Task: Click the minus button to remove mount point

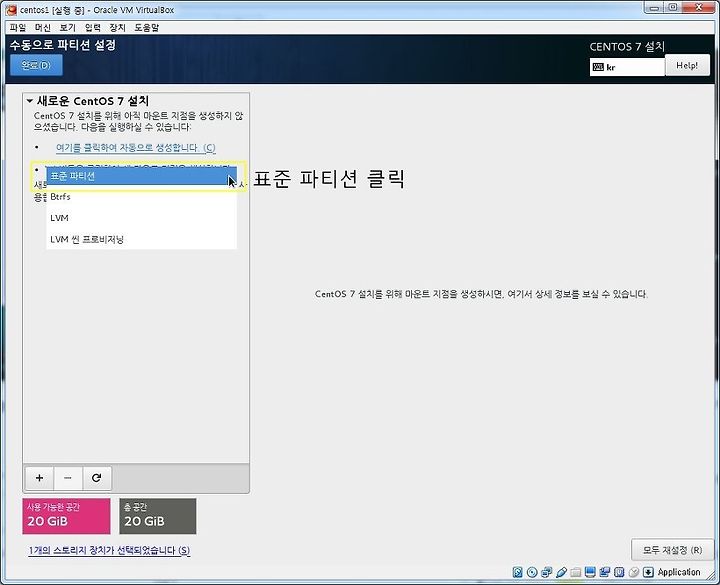Action: (x=68, y=478)
